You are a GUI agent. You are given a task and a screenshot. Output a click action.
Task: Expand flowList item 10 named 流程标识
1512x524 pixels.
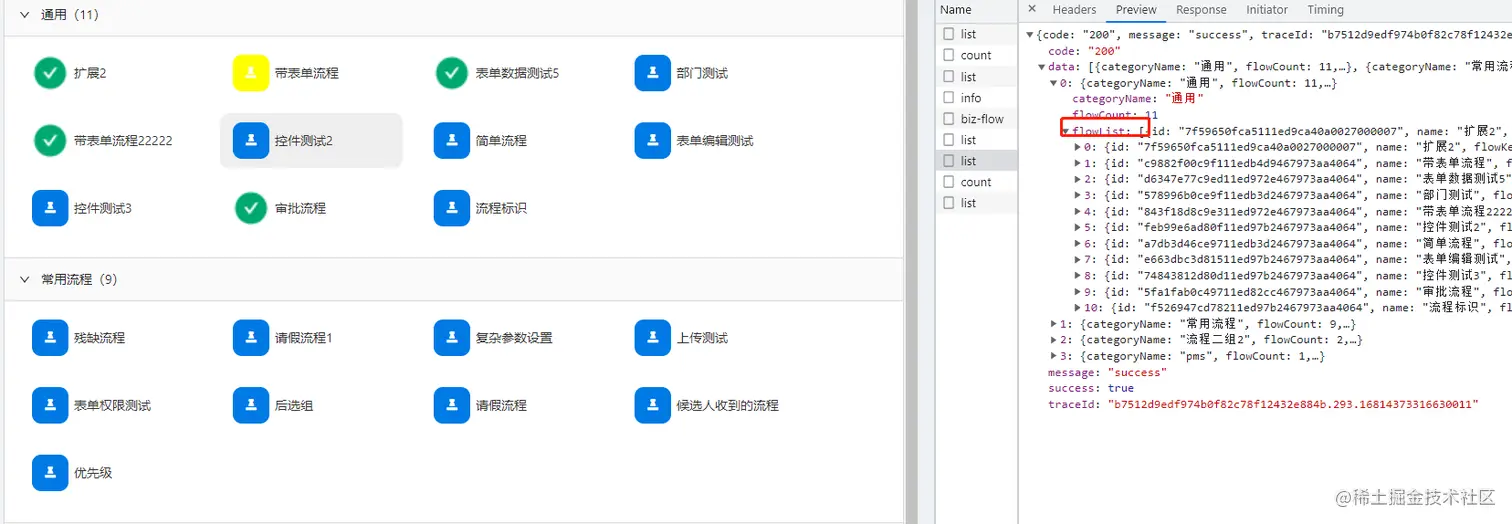[1078, 307]
